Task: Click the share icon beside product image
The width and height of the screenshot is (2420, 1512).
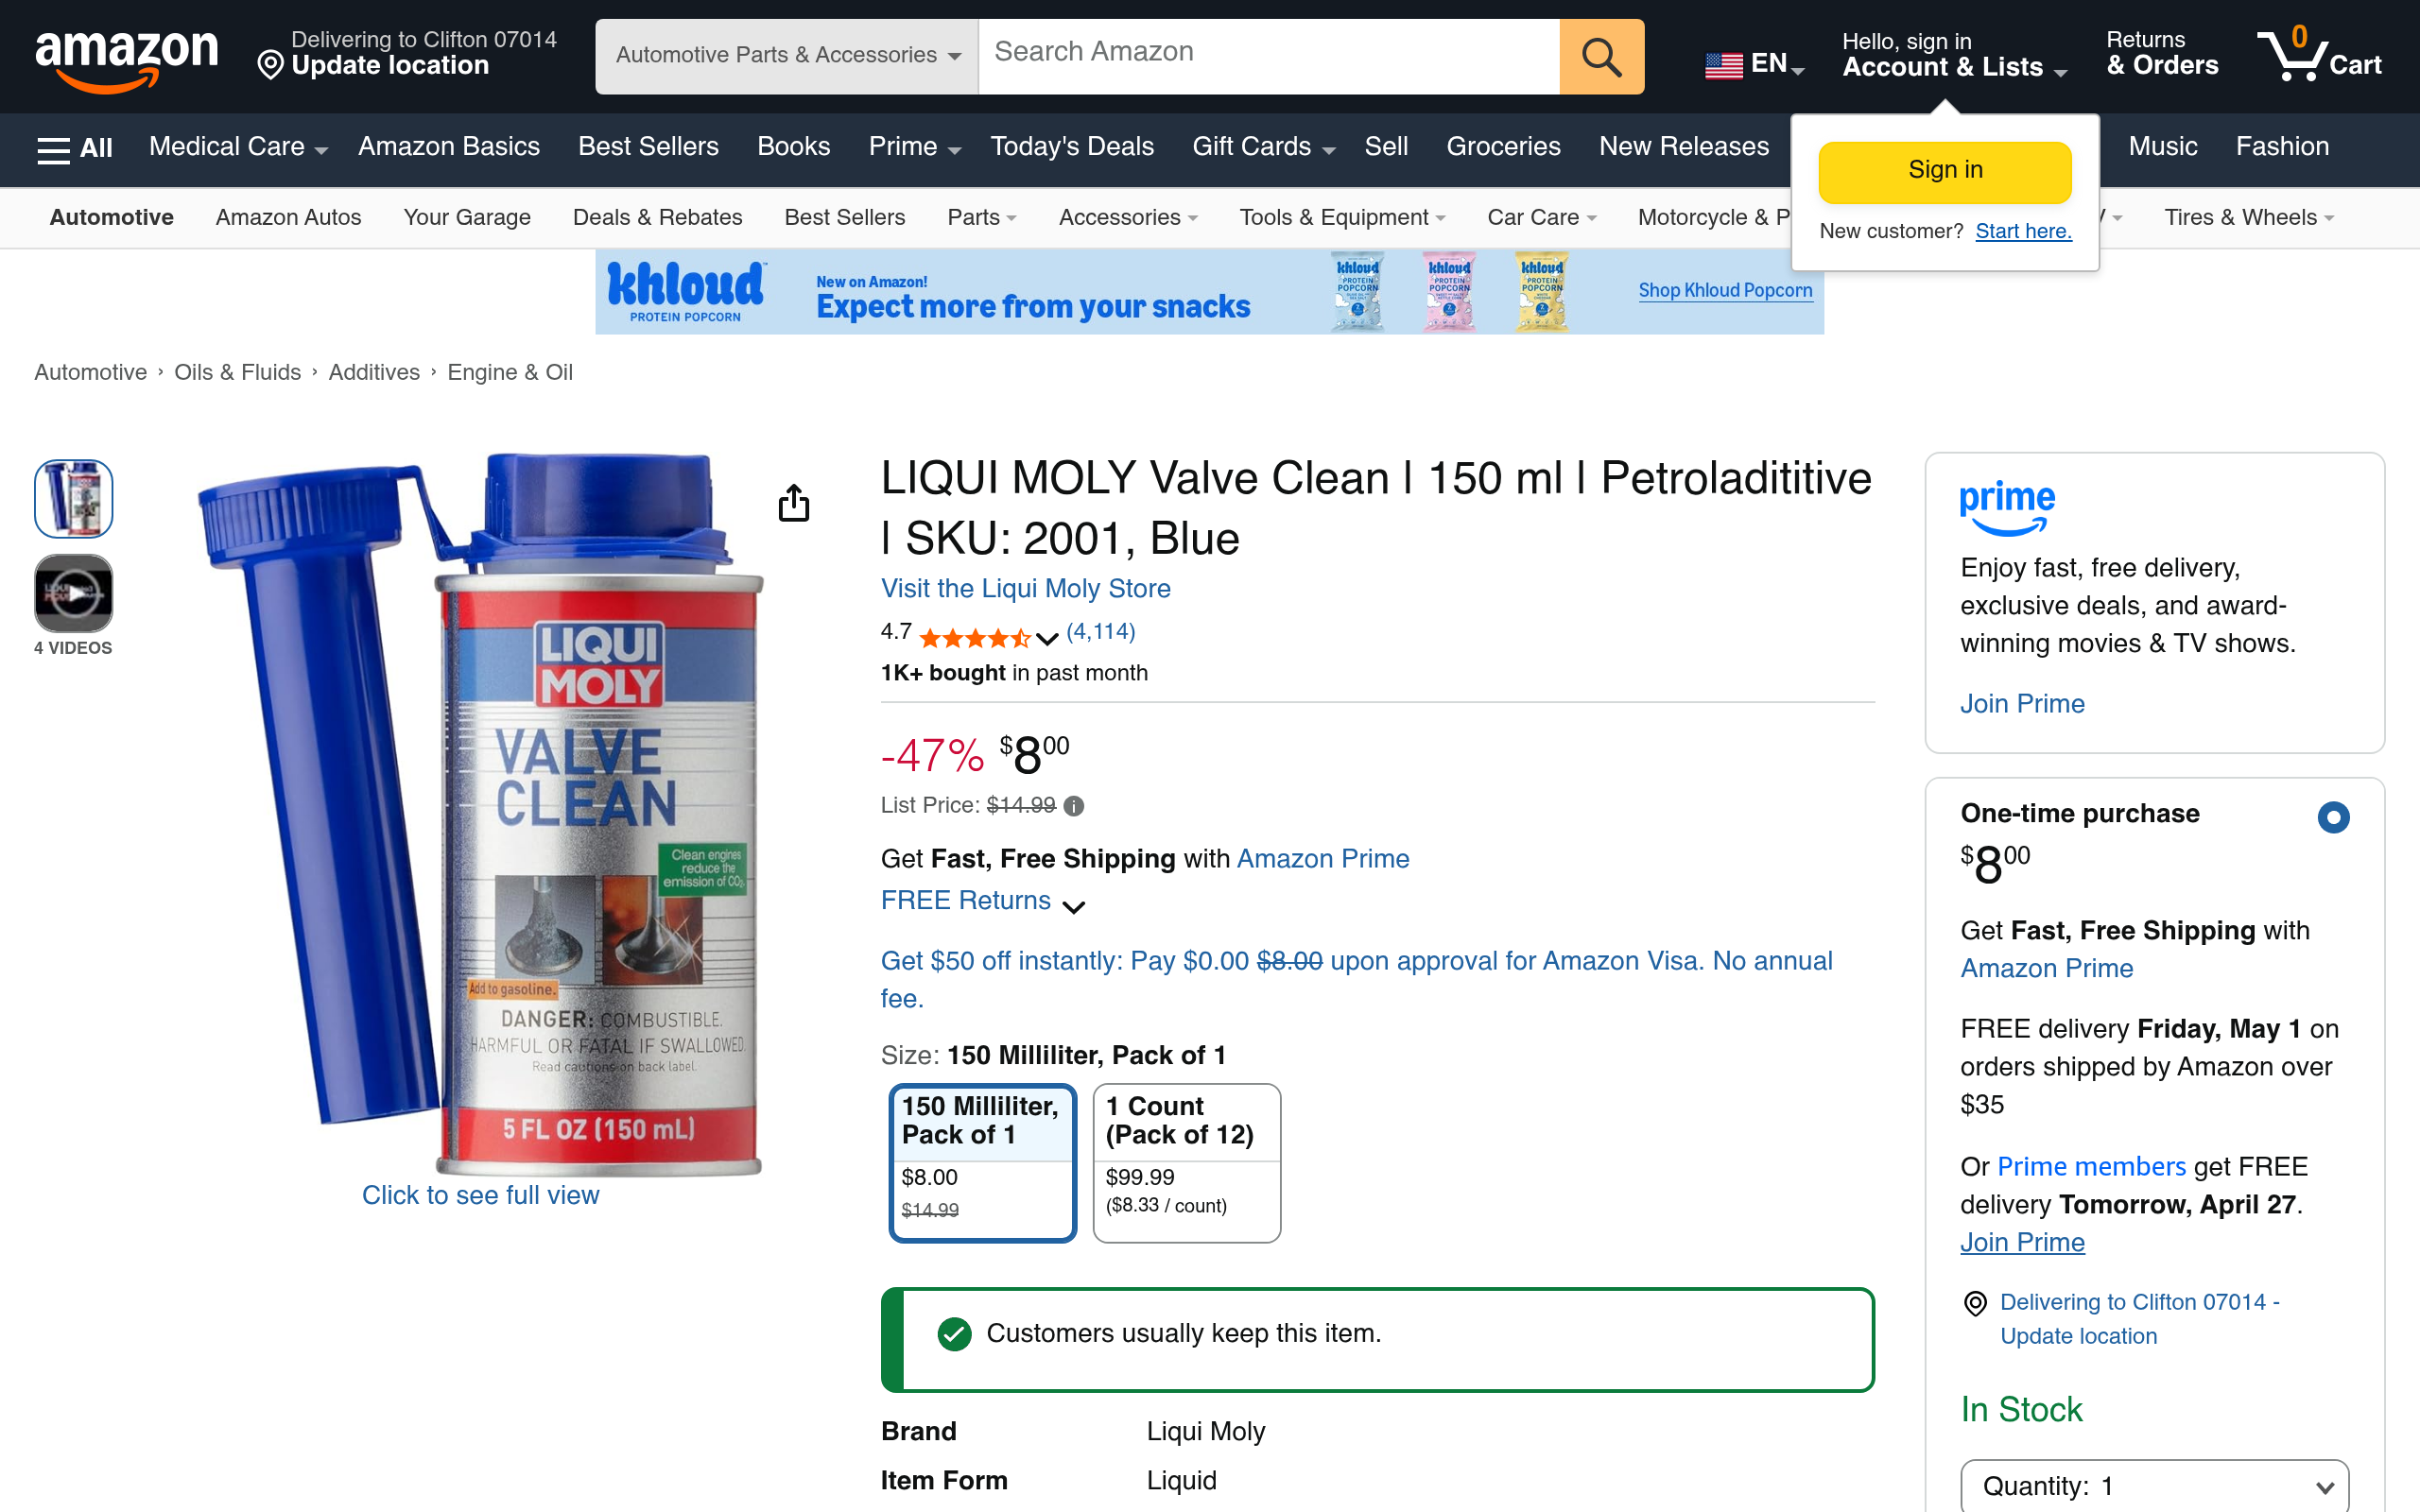Action: coord(794,503)
